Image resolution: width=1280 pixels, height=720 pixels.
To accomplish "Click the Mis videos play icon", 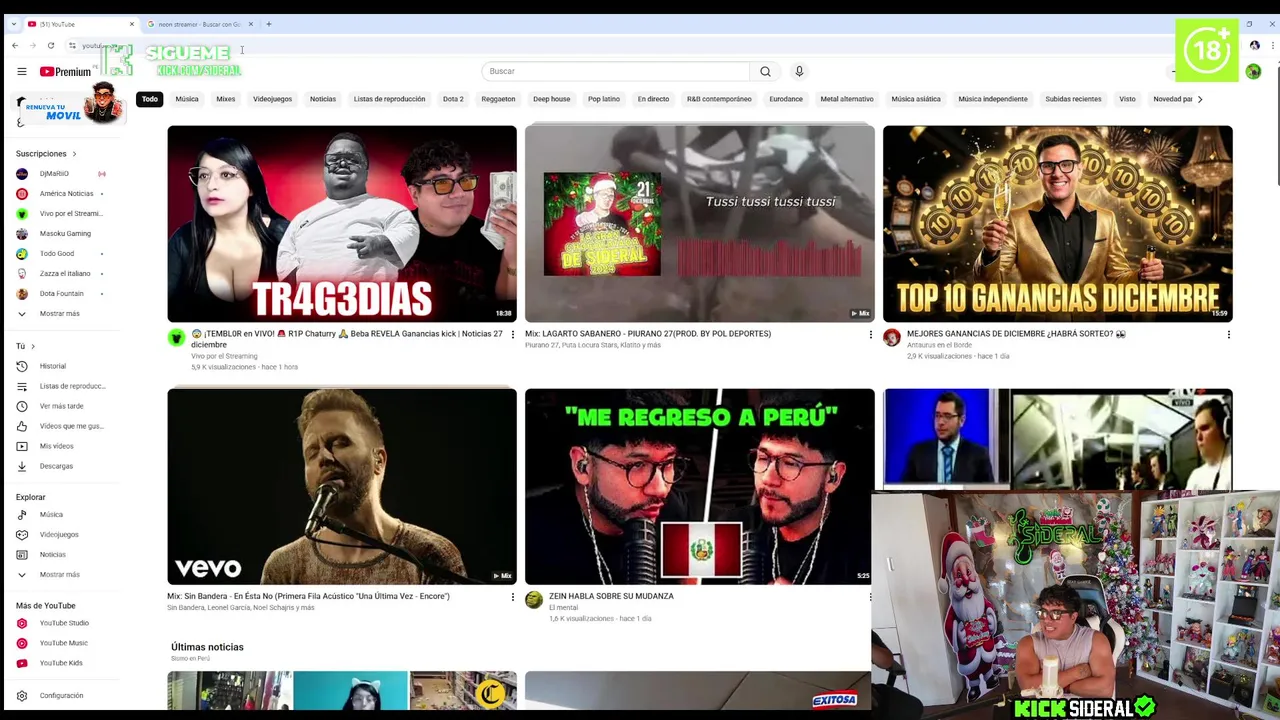I will 22,446.
